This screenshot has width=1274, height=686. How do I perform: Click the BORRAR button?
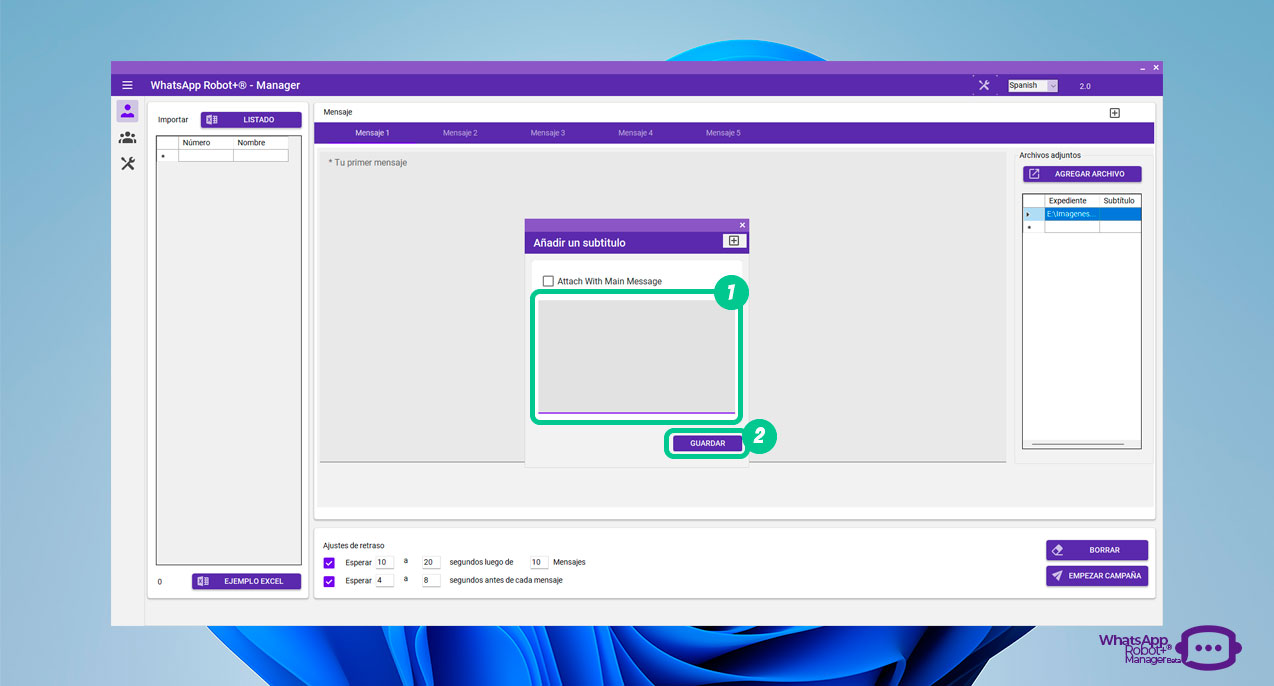(x=1097, y=550)
